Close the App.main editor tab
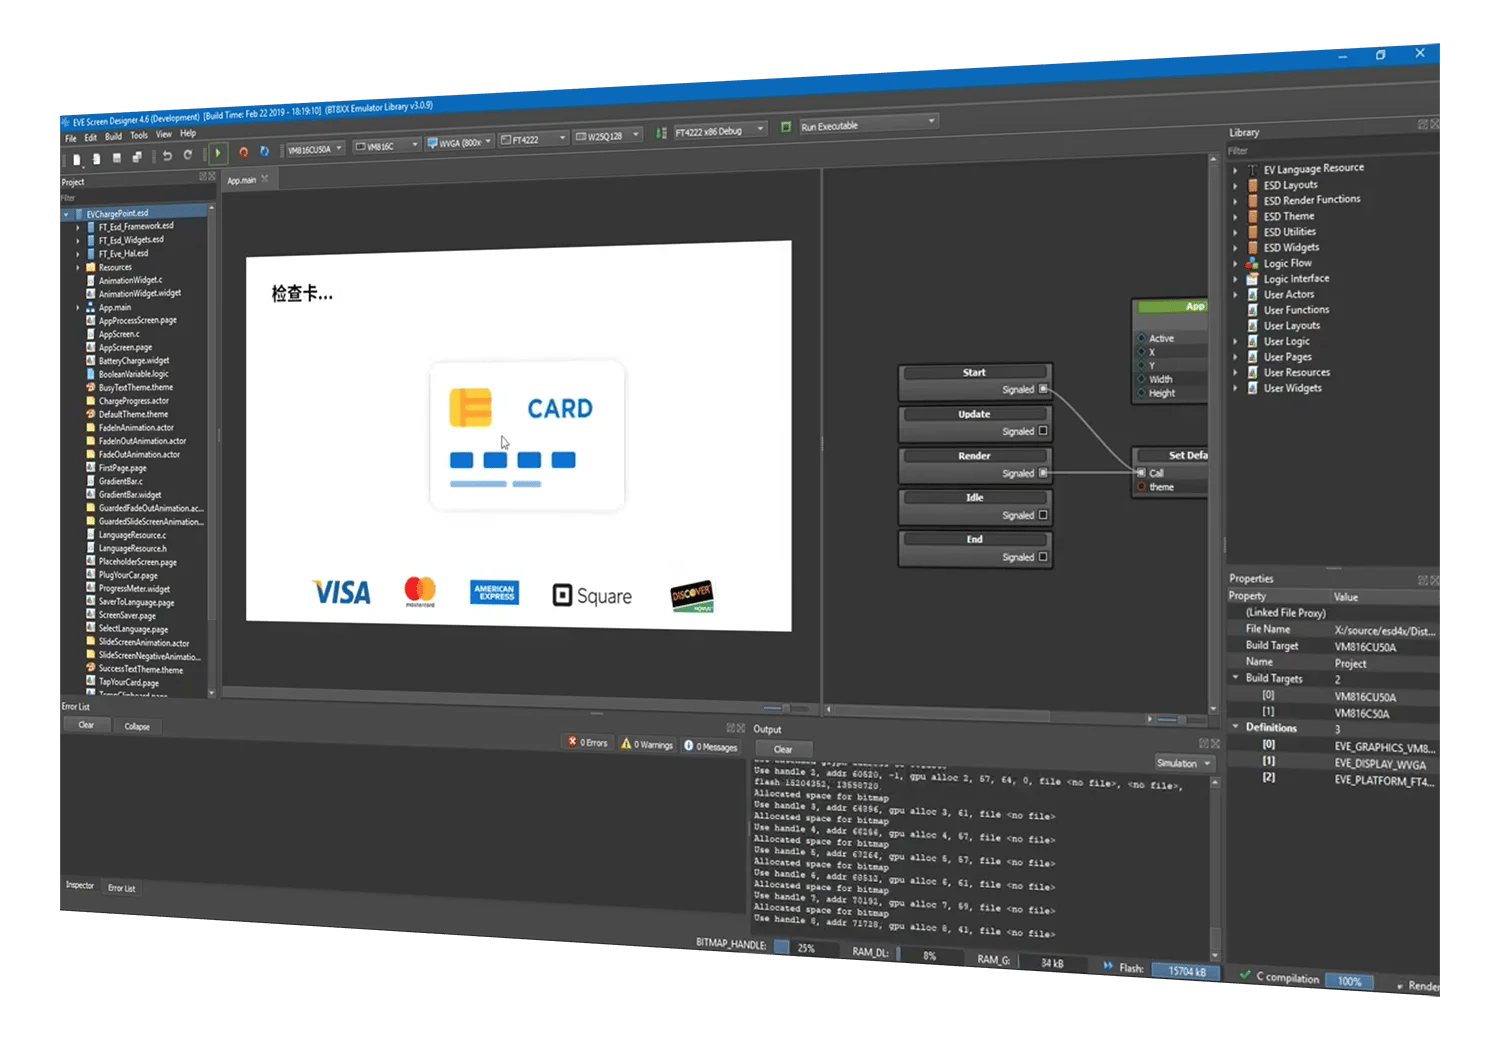This screenshot has height=1039, width=1500. click(x=265, y=178)
